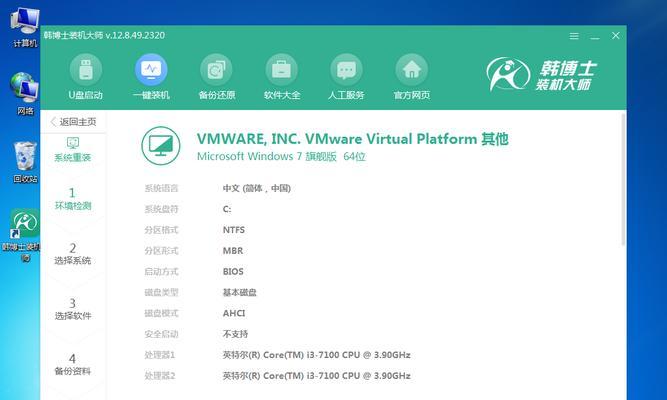Viewport: 667px width, 400px height.
Task: Select step 1 环境检测
Action: tap(73, 199)
